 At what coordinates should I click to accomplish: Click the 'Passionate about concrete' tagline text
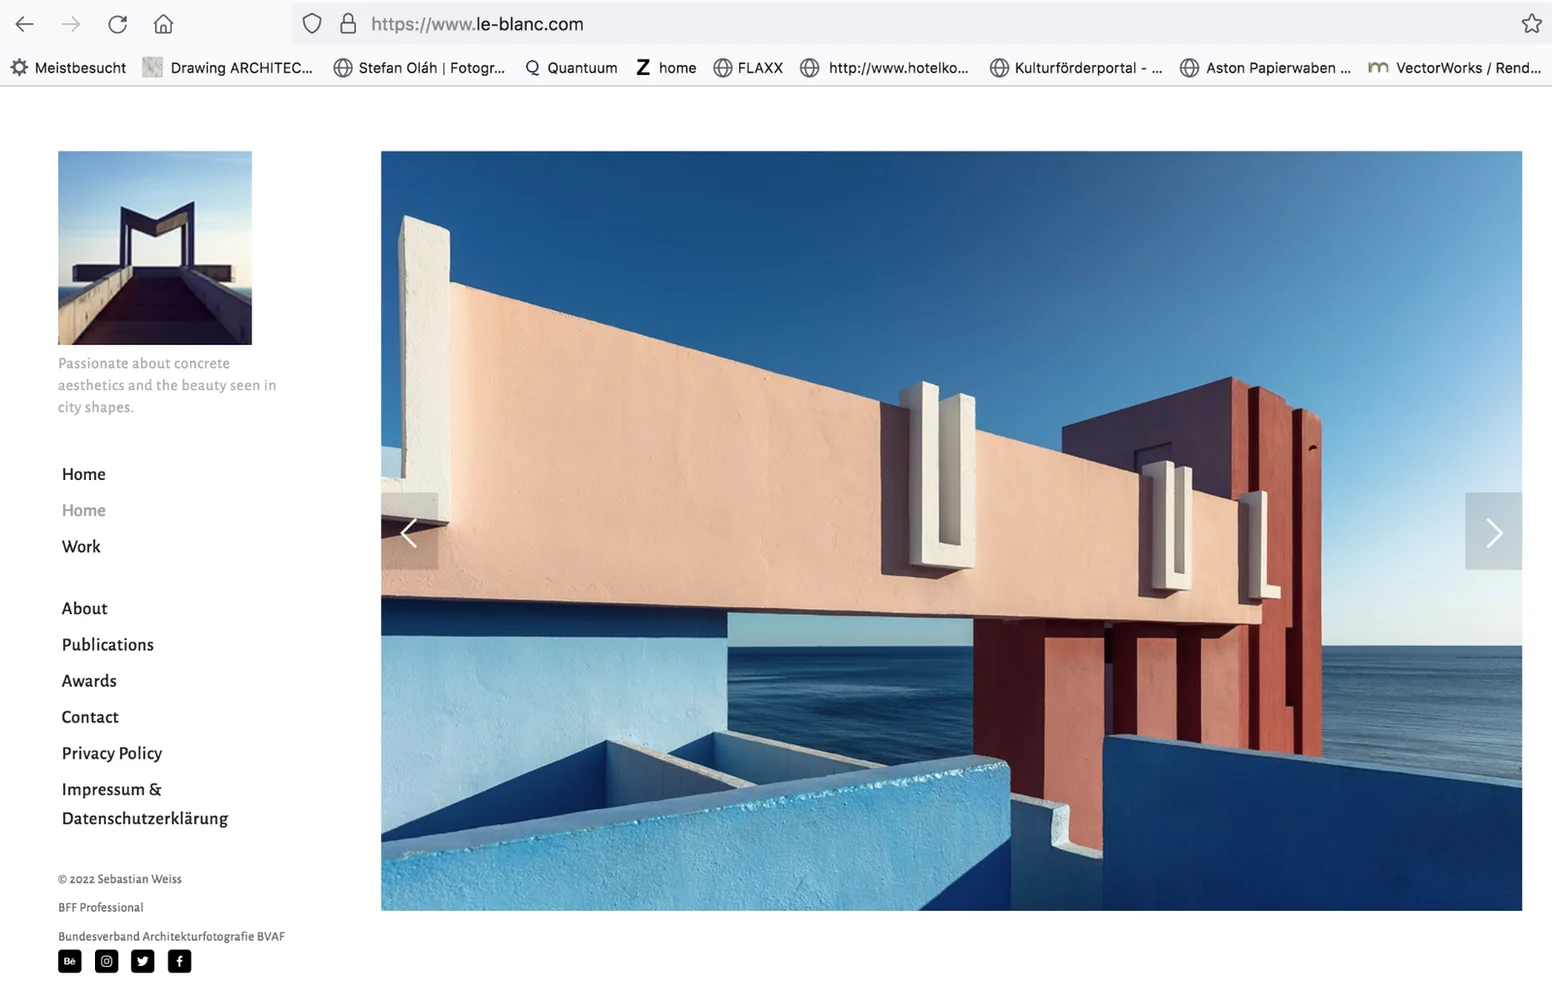coord(167,385)
